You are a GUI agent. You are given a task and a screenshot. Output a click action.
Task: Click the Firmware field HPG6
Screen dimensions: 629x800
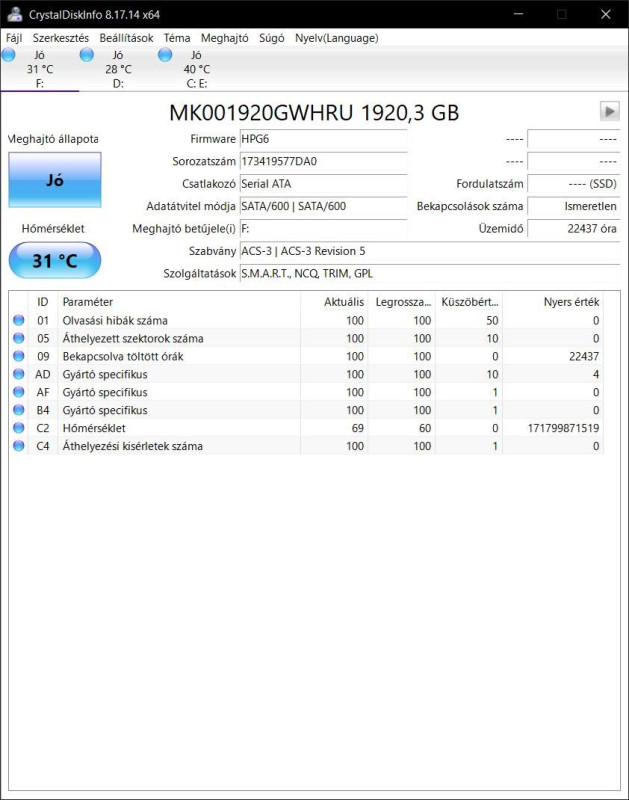tap(323, 139)
